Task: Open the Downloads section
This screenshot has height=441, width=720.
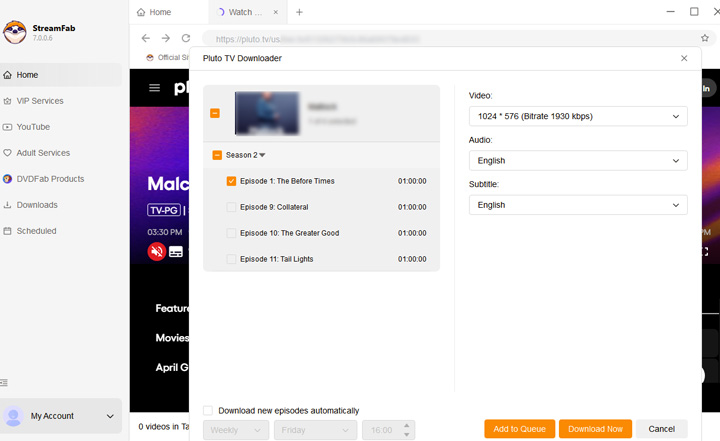Action: tap(61, 205)
